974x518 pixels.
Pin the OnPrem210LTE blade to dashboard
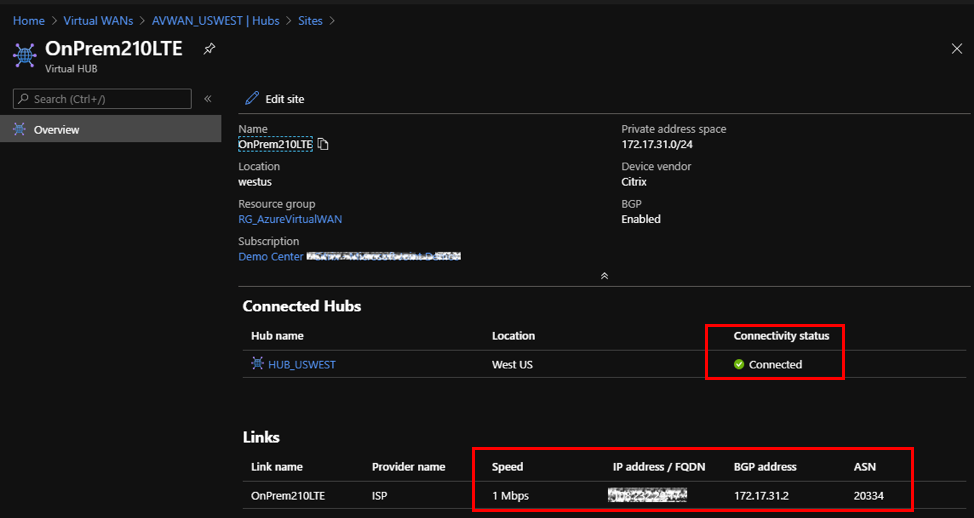pyautogui.click(x=209, y=48)
